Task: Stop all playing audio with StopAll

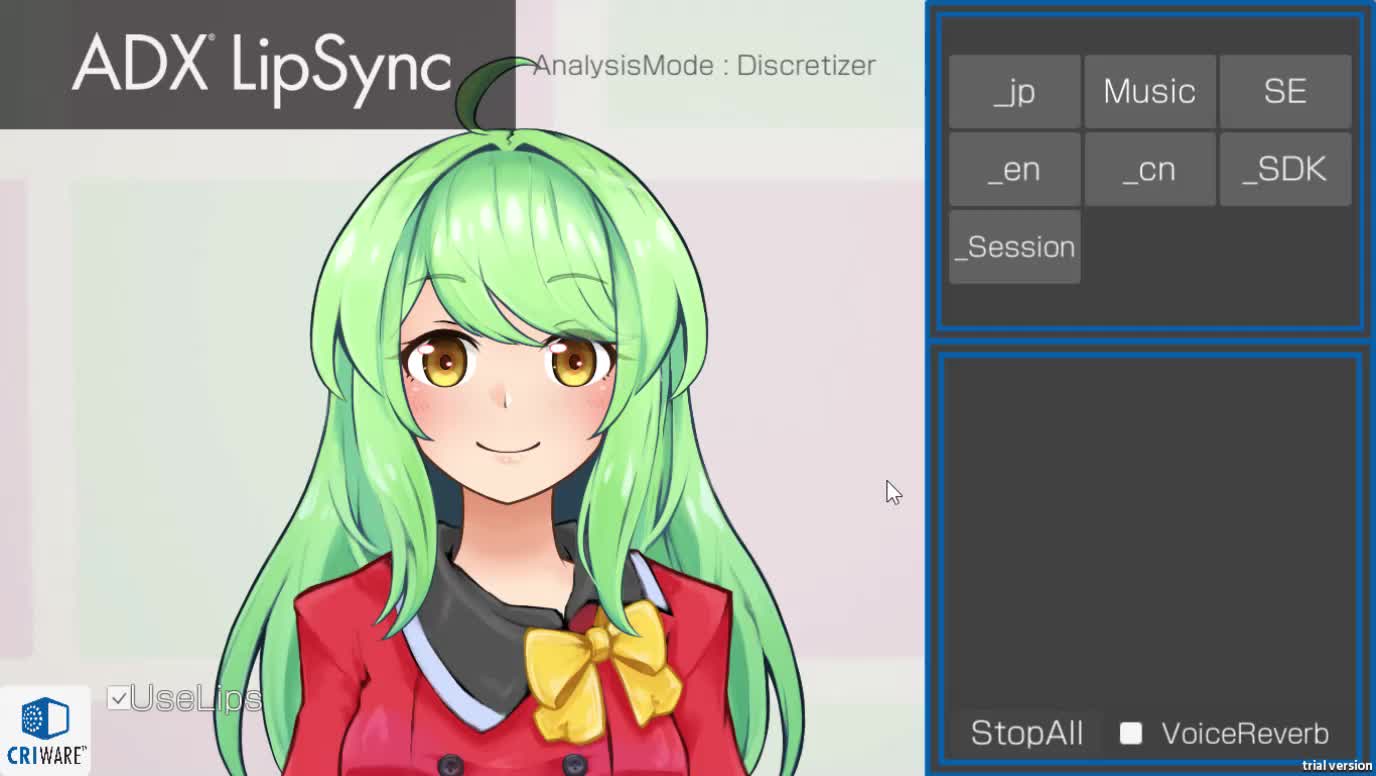Action: tap(1027, 733)
